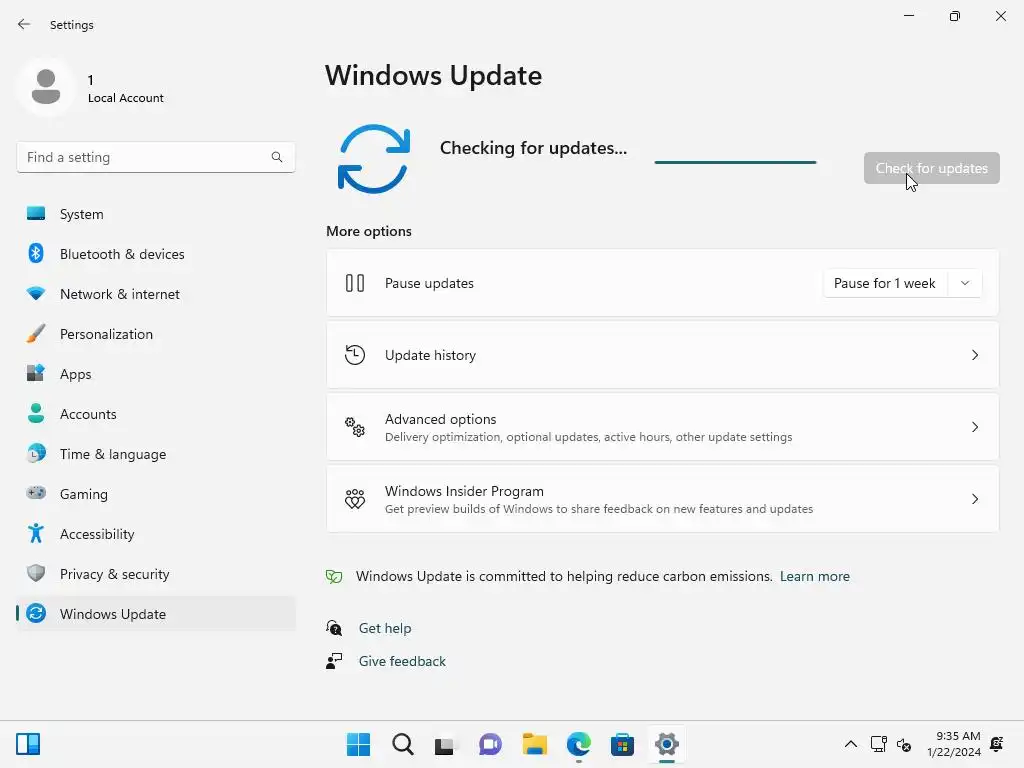Viewport: 1024px width, 768px height.
Task: Open notifications bell in tray
Action: 997,744
